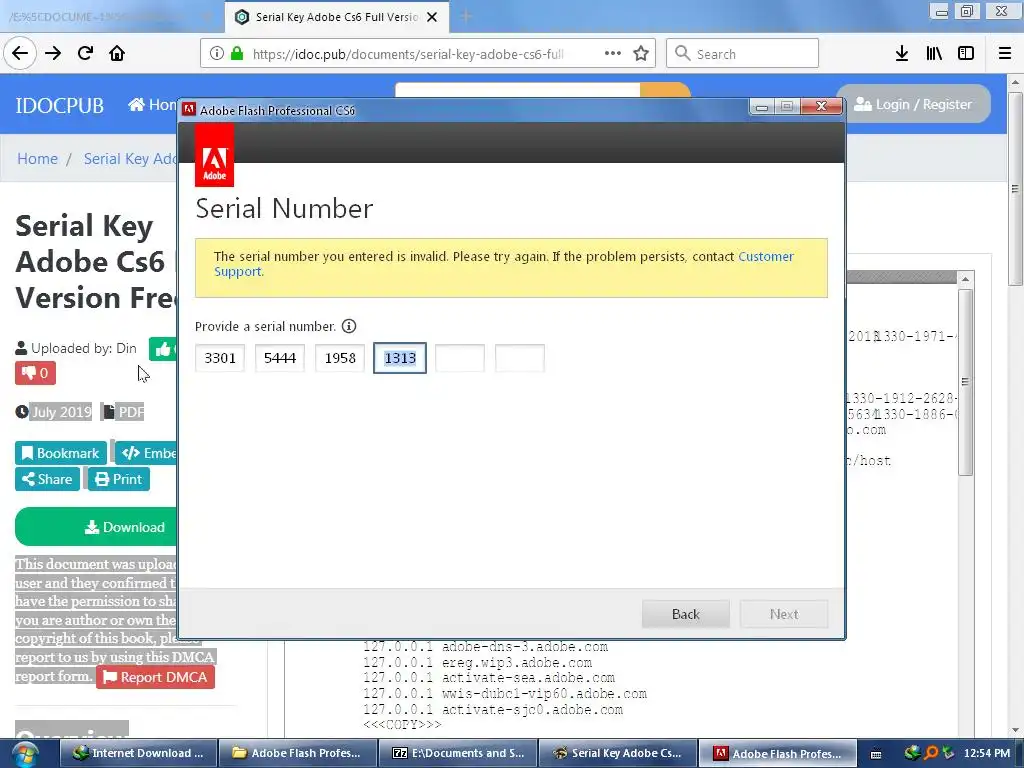Click the first serial field containing 3301
The width and height of the screenshot is (1024, 768).
pyautogui.click(x=220, y=358)
